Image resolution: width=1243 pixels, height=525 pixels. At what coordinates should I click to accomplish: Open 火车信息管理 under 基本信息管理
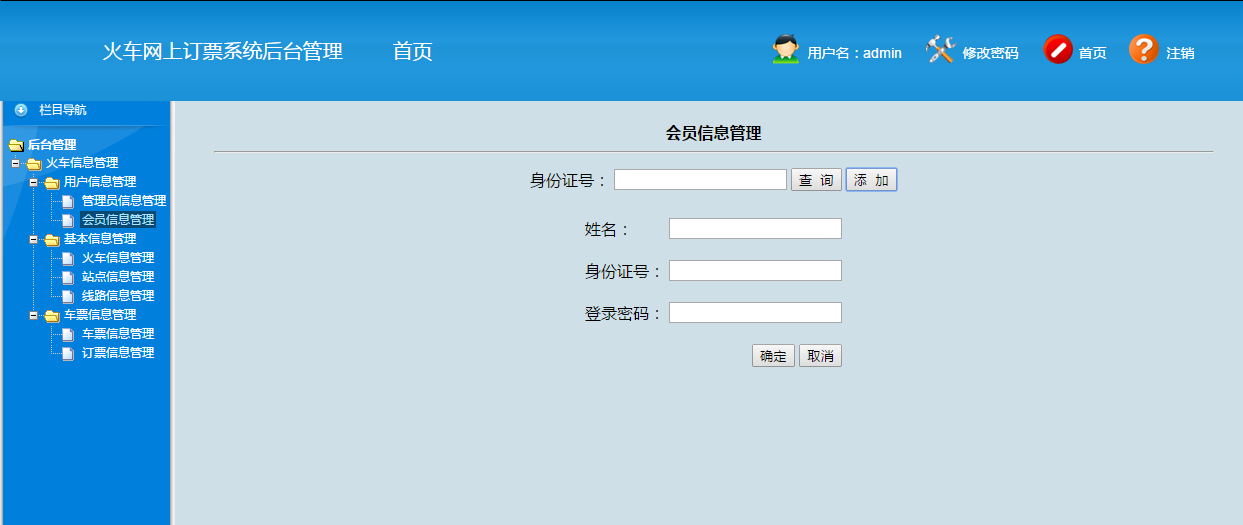tap(118, 258)
